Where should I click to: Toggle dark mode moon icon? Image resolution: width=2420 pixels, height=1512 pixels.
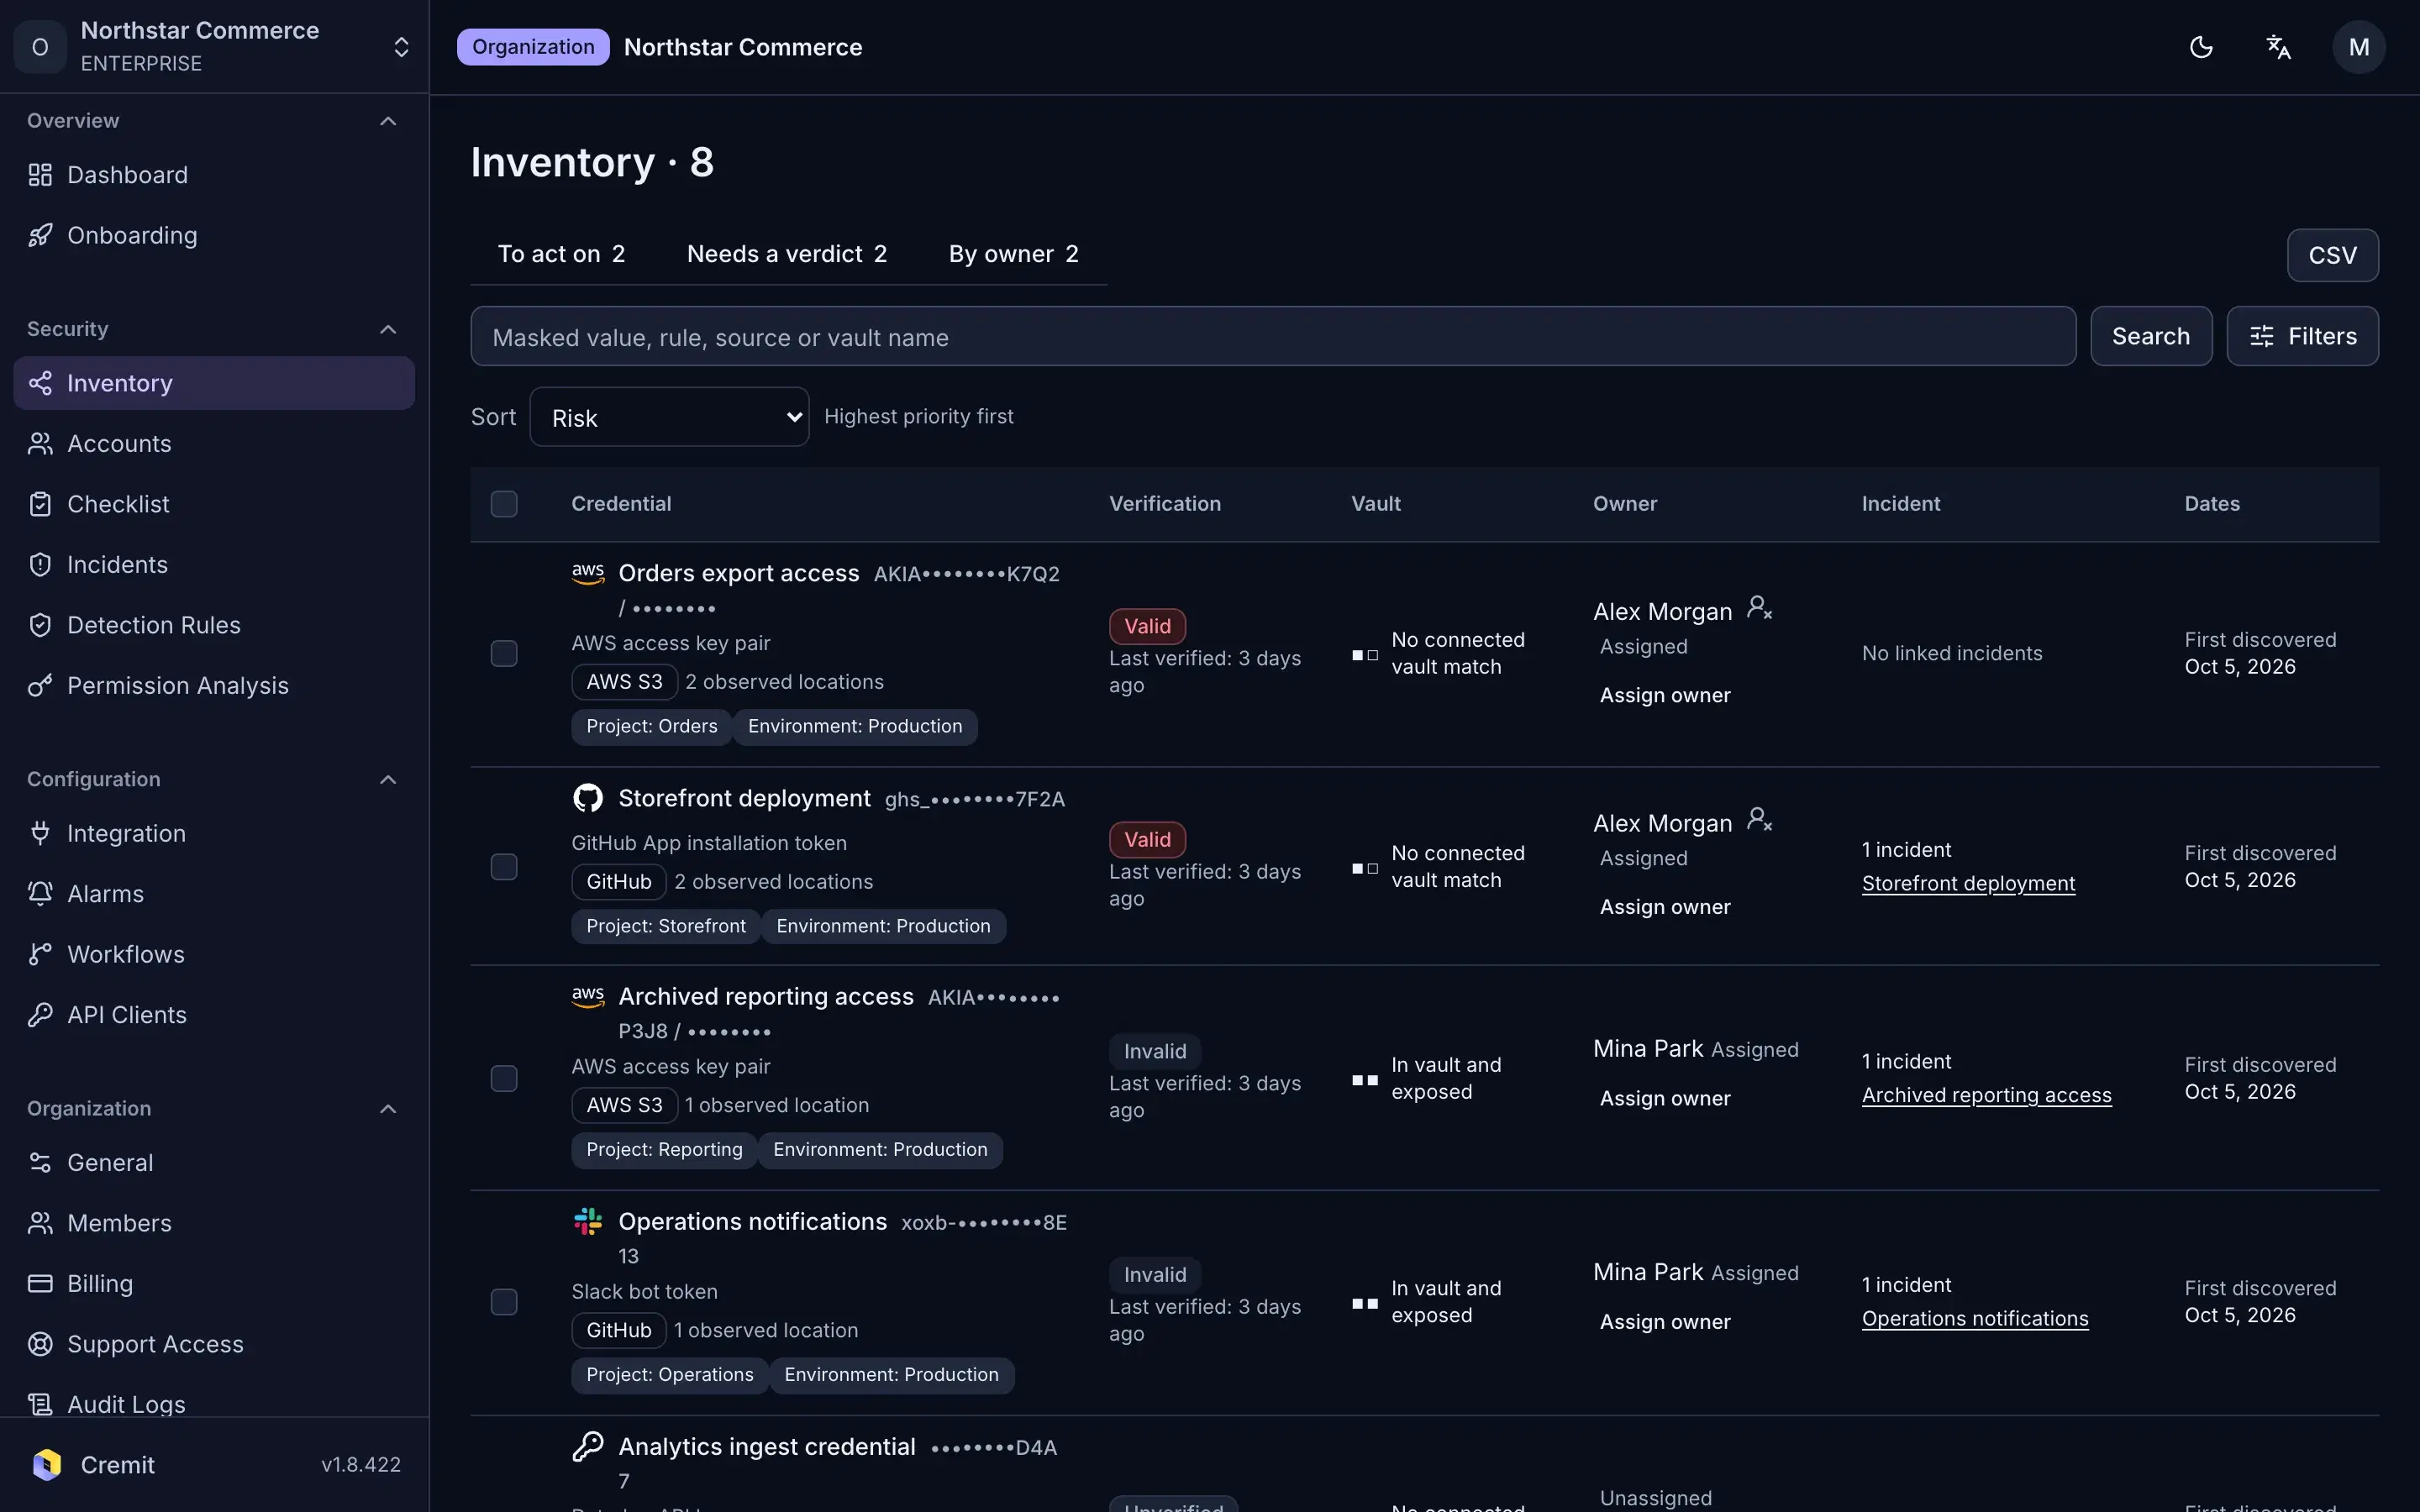click(2201, 47)
